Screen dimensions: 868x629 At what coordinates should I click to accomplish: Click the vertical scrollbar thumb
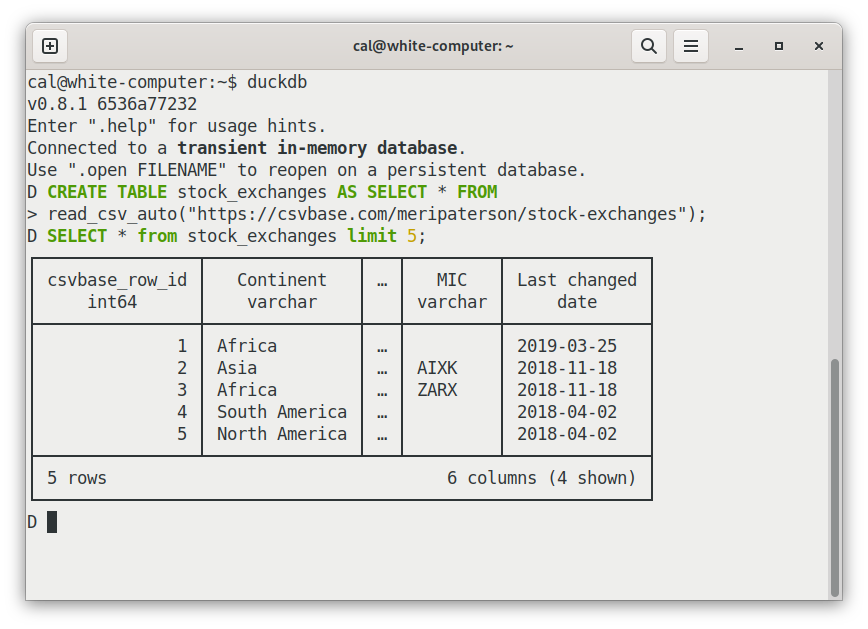[x=835, y=475]
